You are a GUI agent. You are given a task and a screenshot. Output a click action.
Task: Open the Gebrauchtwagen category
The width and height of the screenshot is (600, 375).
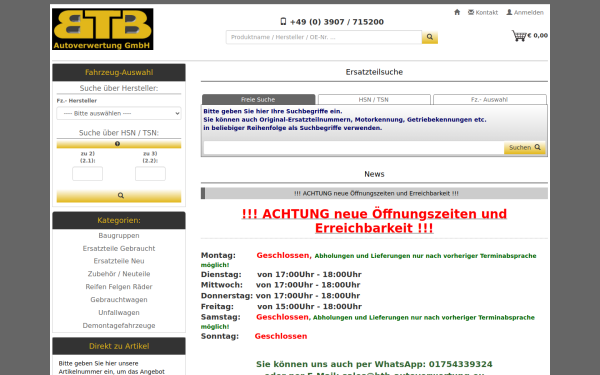tap(119, 300)
